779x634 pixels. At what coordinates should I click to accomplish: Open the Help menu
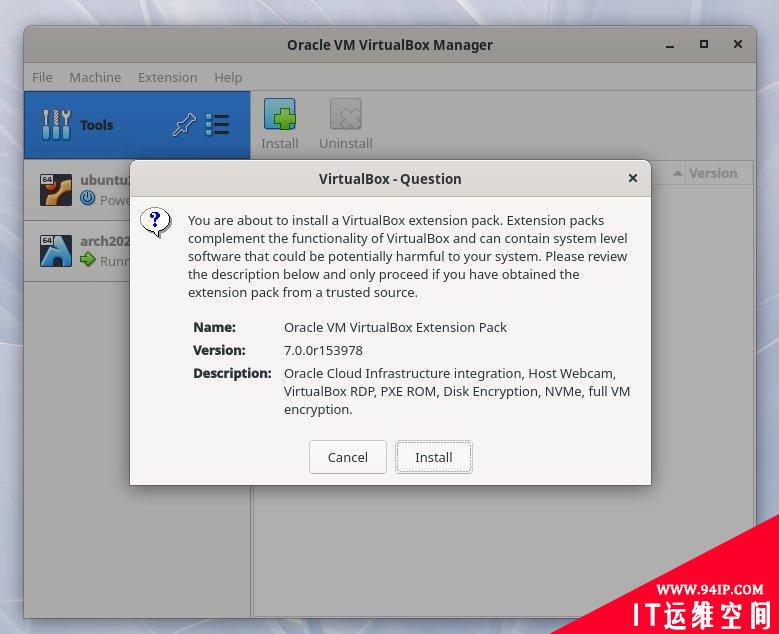click(x=228, y=78)
